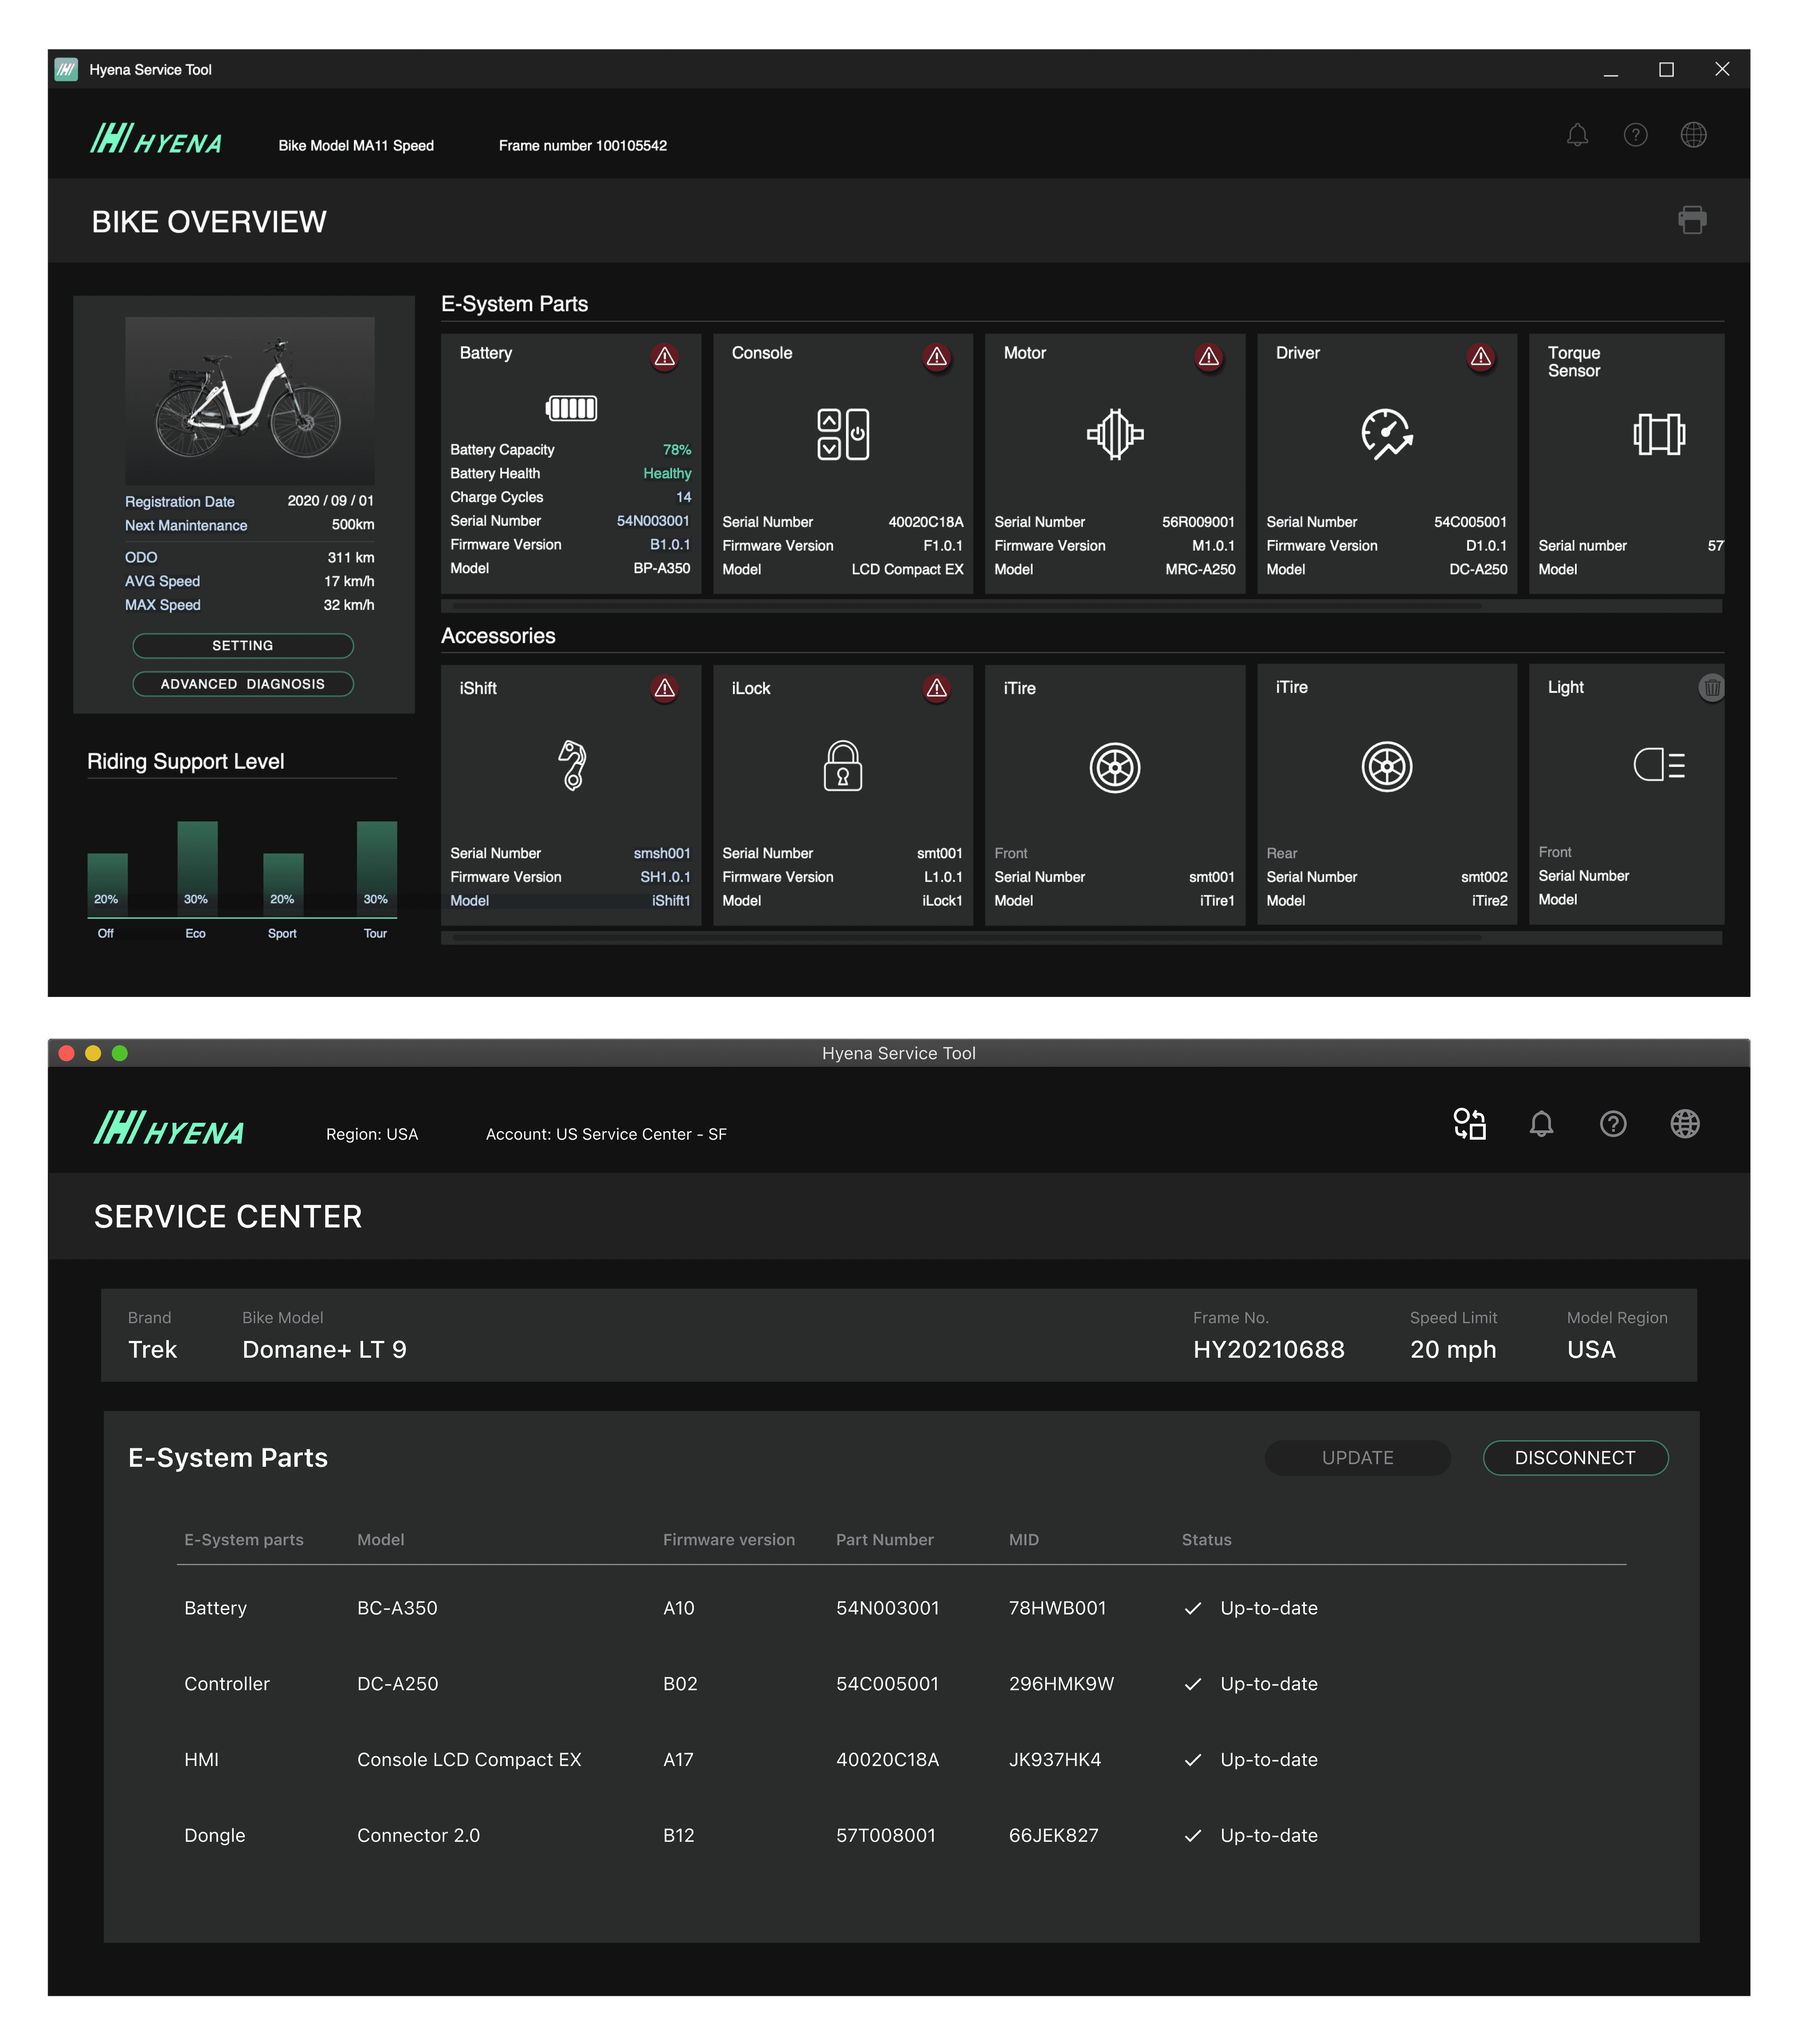Delete the Light accessory with trash icon
The height and width of the screenshot is (2044, 1797).
coord(1711,688)
